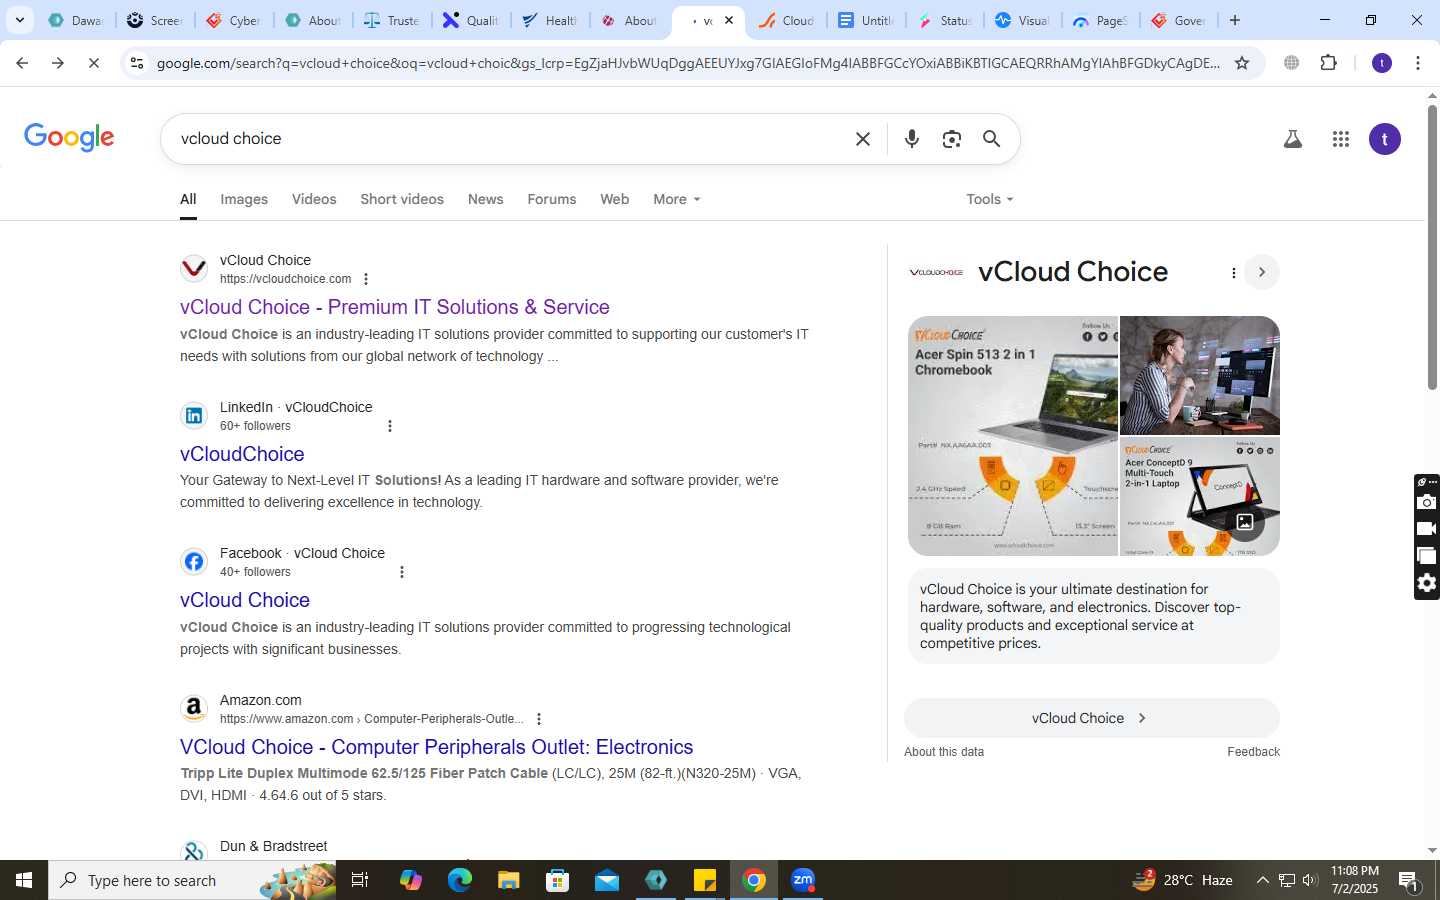Close the current vcloud choice browser tab

(729, 20)
